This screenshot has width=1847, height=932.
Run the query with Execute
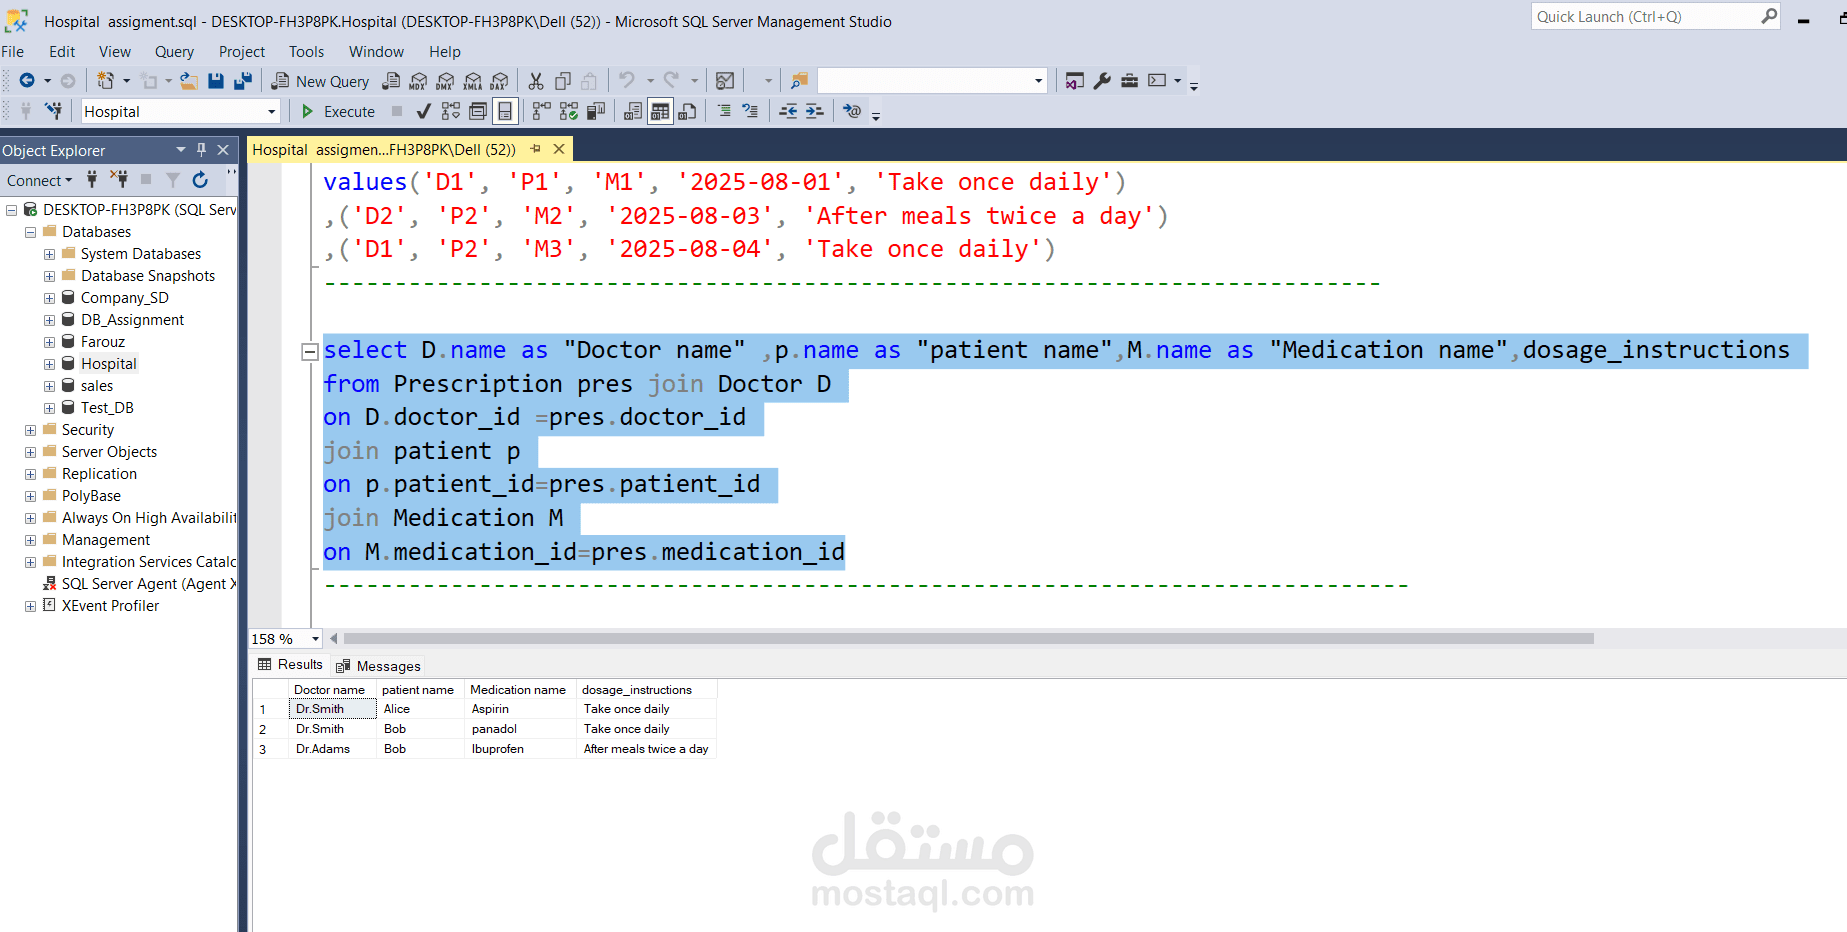338,111
